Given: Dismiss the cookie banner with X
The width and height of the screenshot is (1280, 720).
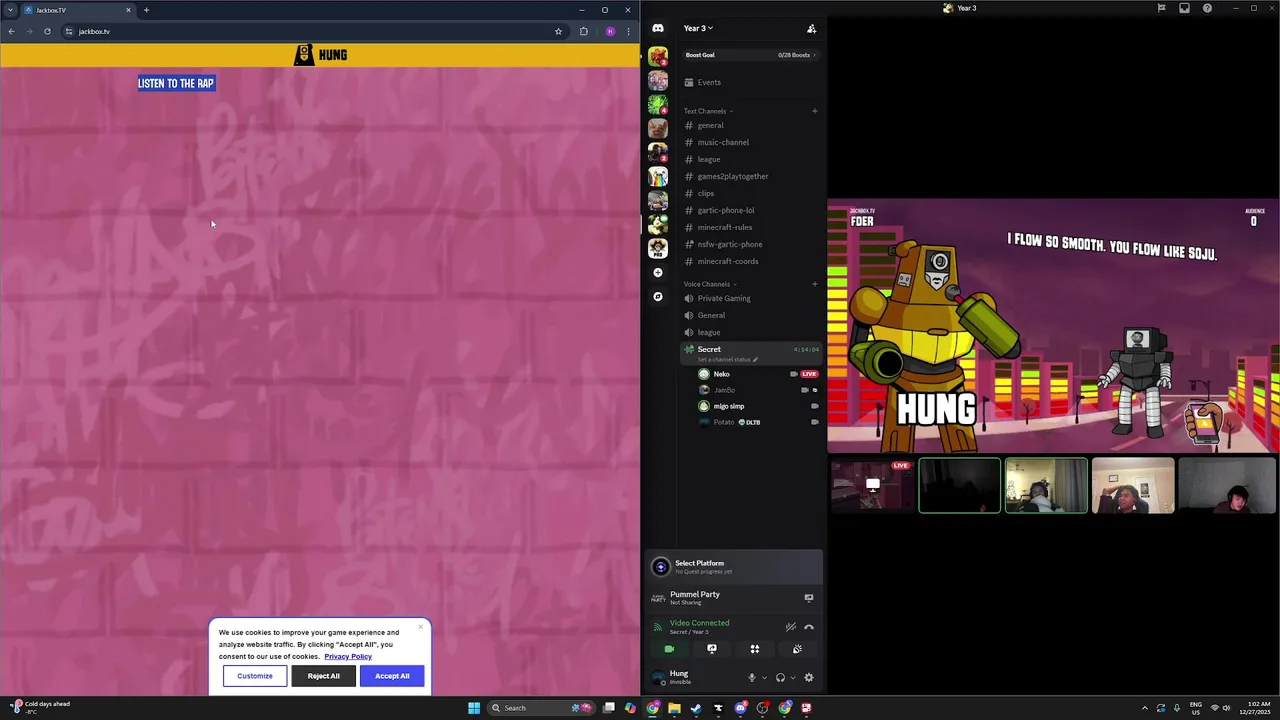Looking at the screenshot, I should pyautogui.click(x=421, y=627).
